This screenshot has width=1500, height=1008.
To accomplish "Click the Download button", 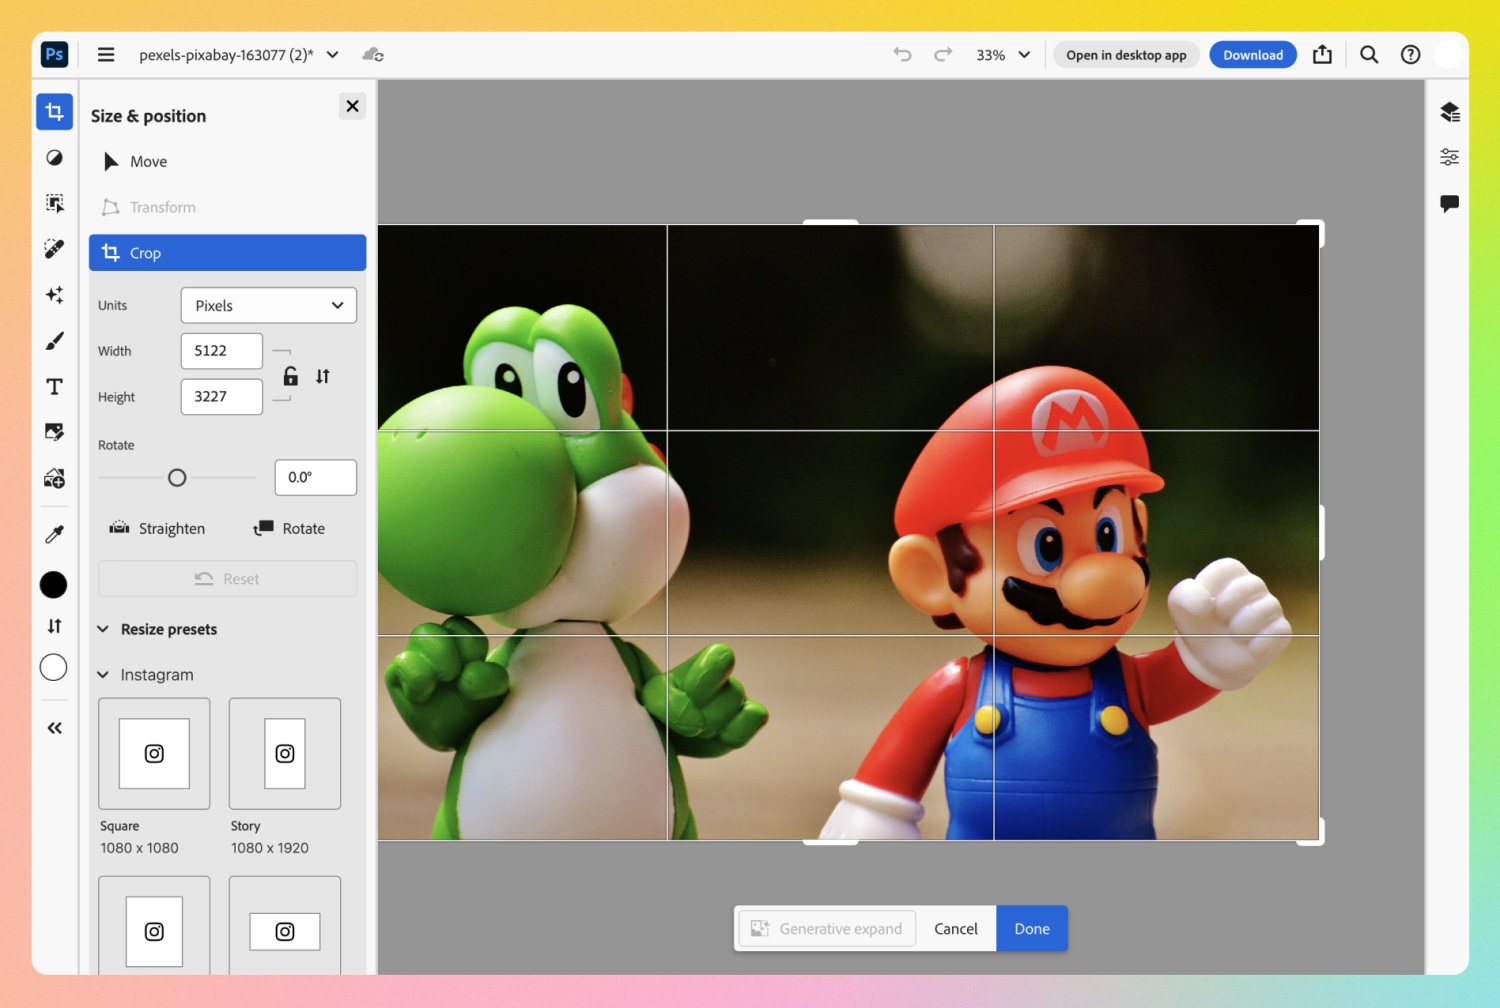I will pyautogui.click(x=1253, y=55).
